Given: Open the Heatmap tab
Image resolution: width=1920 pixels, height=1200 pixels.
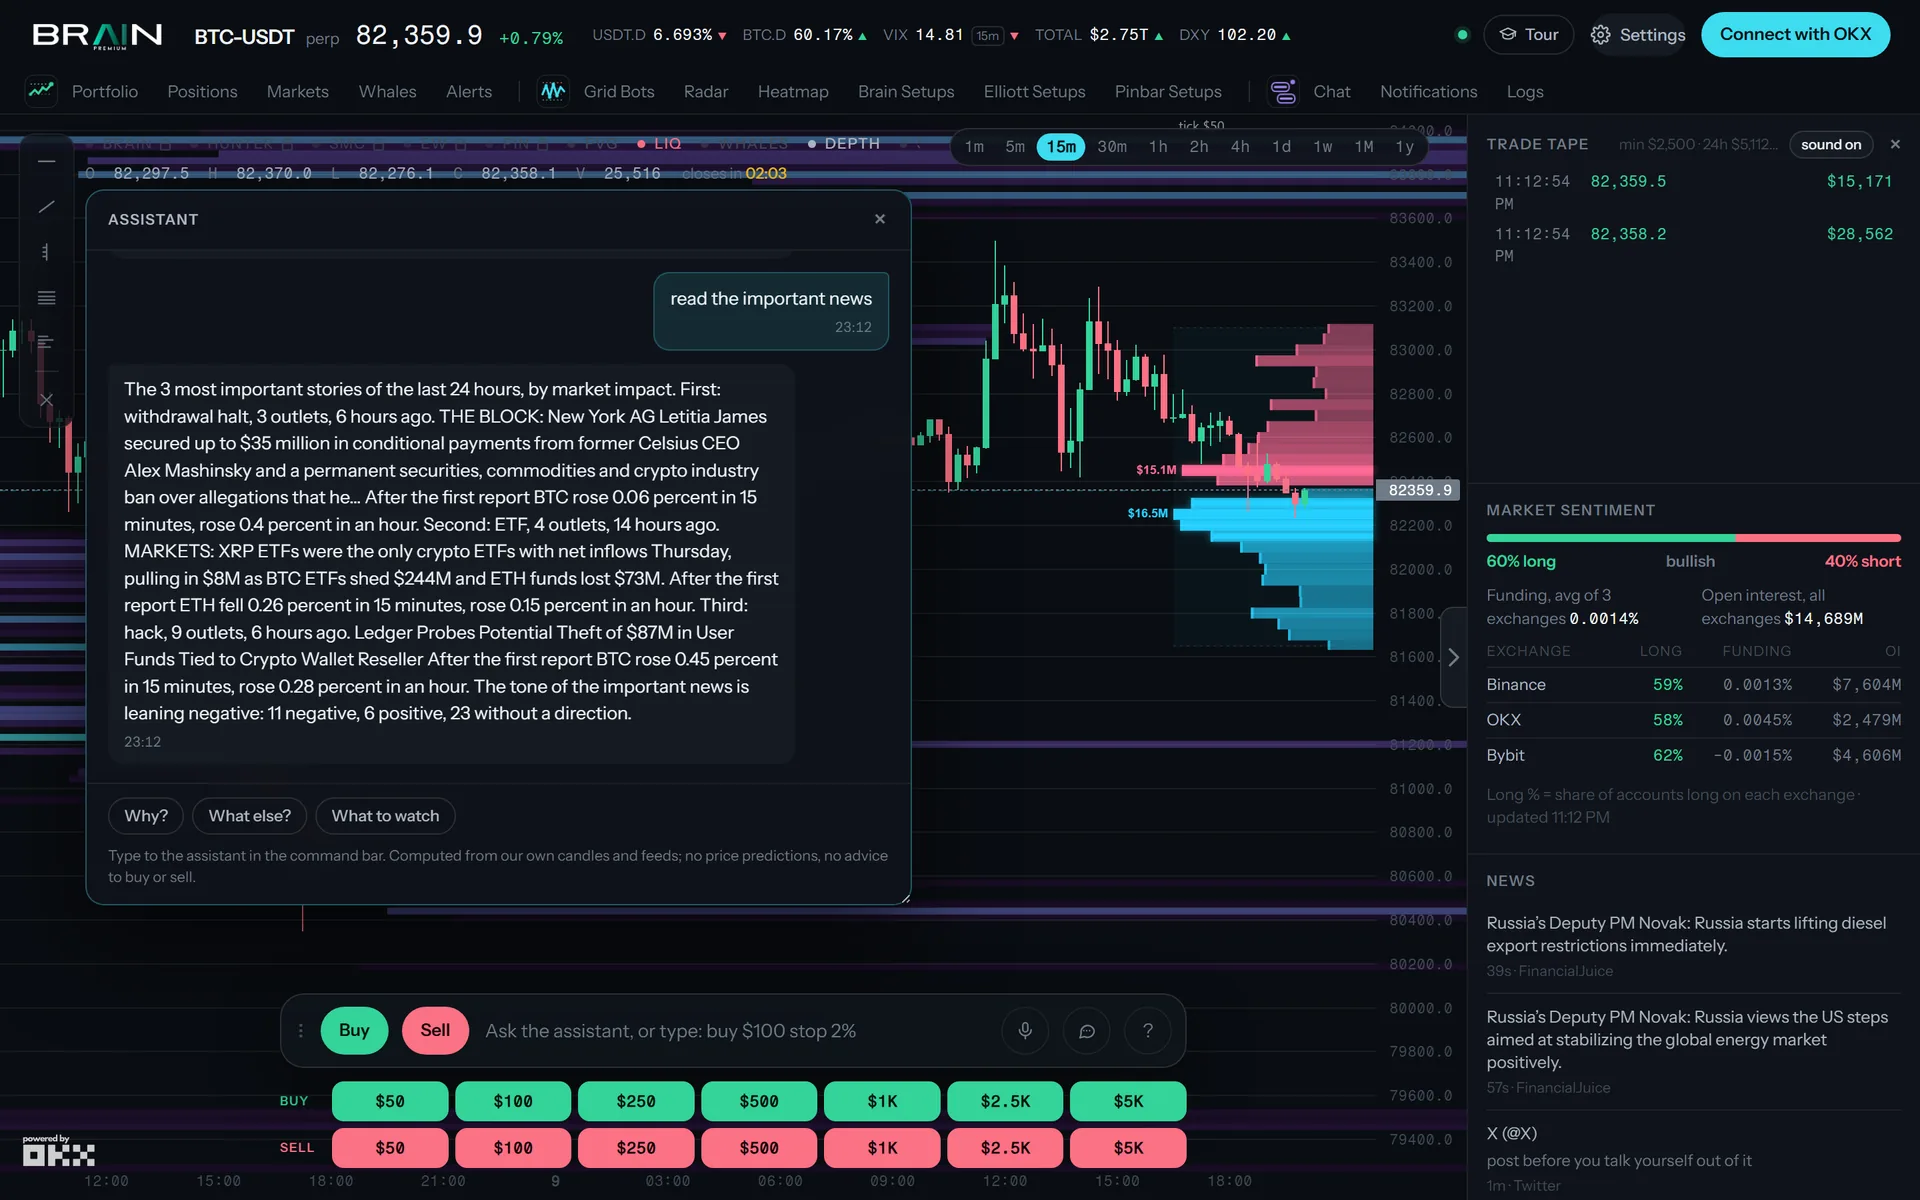Looking at the screenshot, I should 793,91.
